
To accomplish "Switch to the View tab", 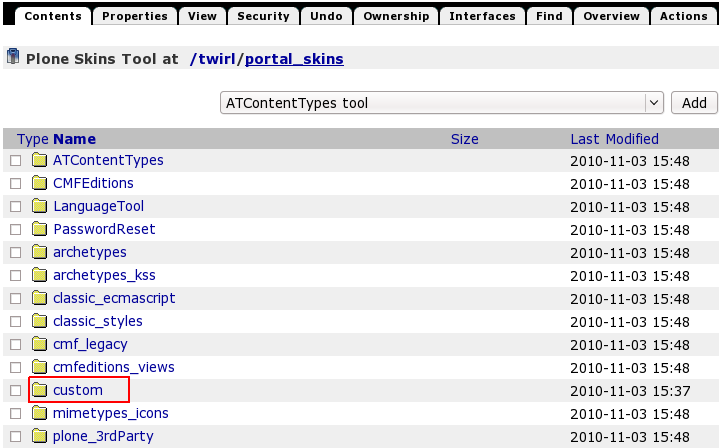I will (x=202, y=16).
